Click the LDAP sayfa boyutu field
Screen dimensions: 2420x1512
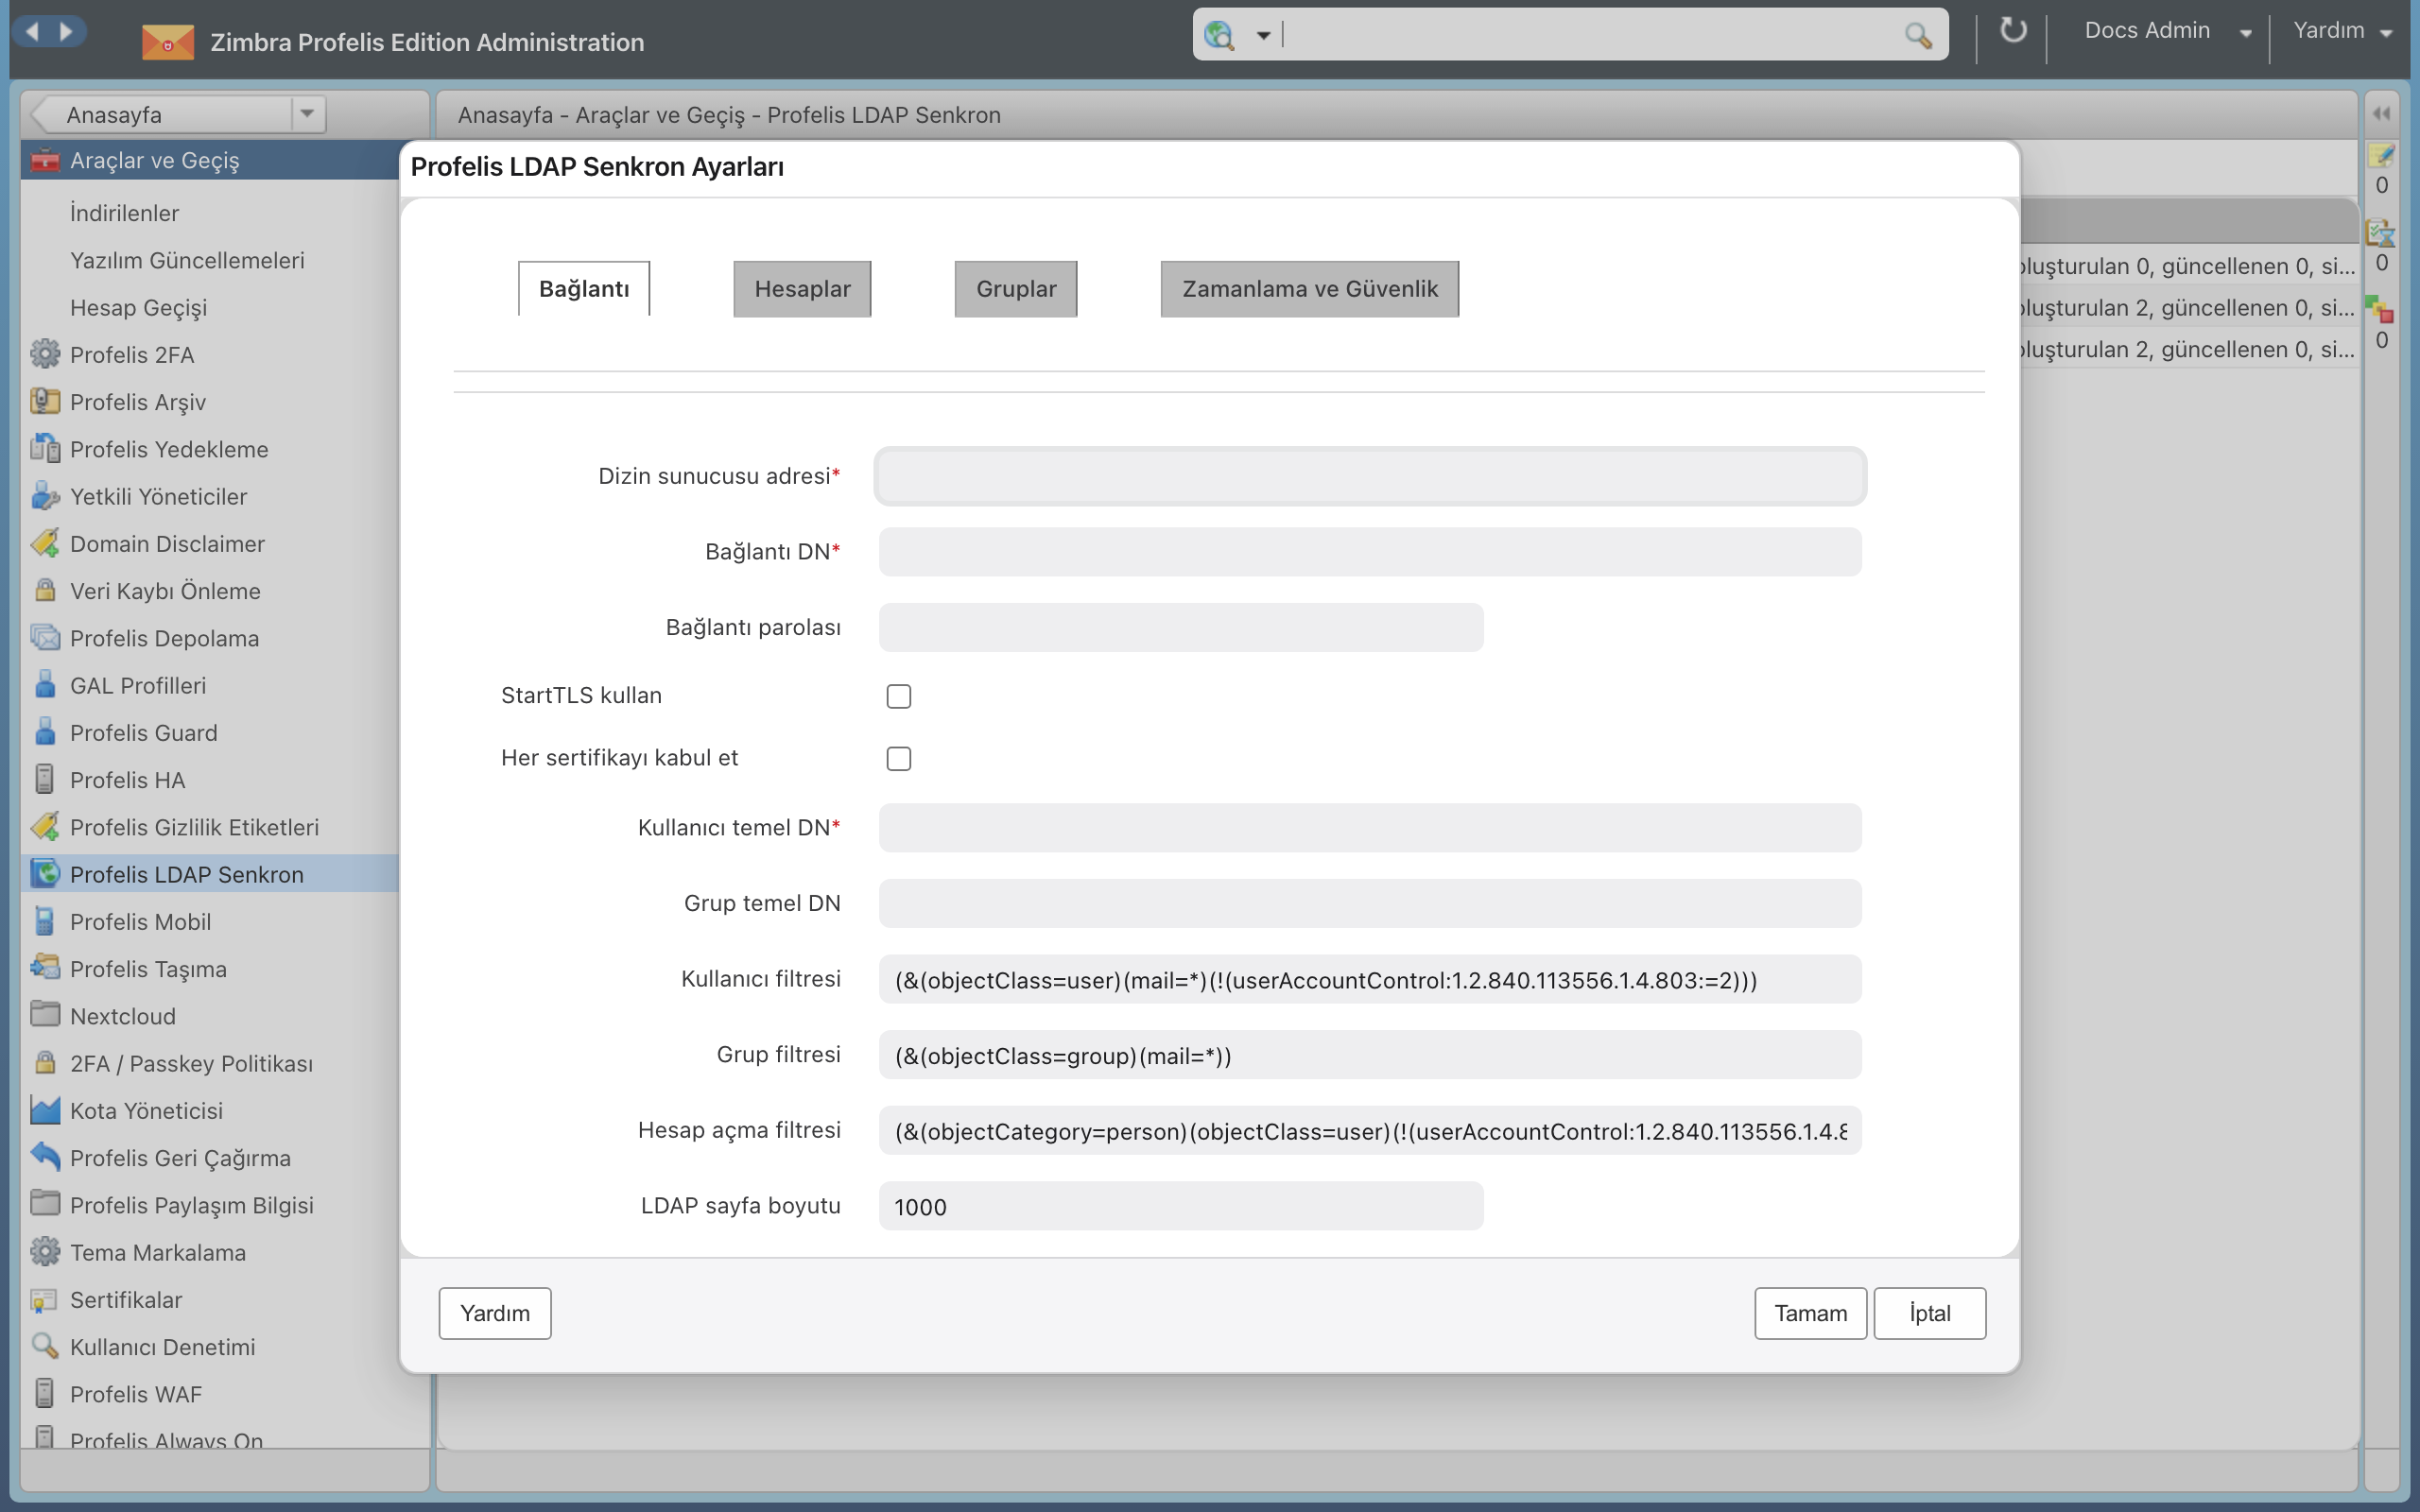tap(1181, 1206)
